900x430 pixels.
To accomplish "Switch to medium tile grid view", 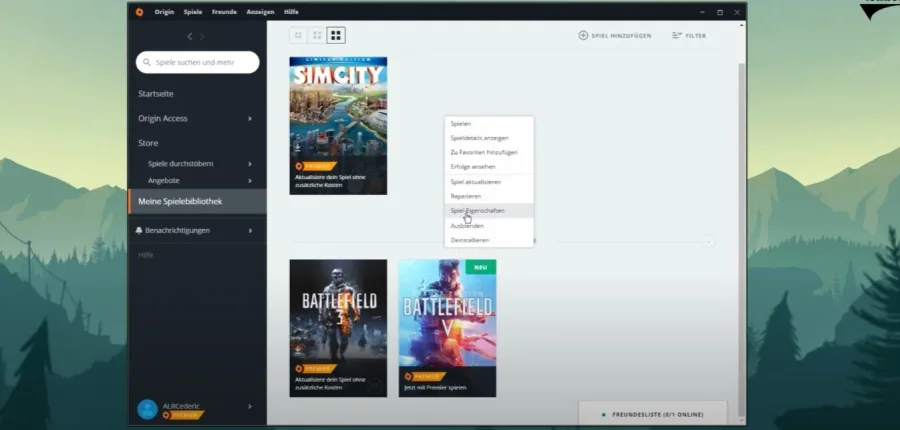I will coord(317,36).
